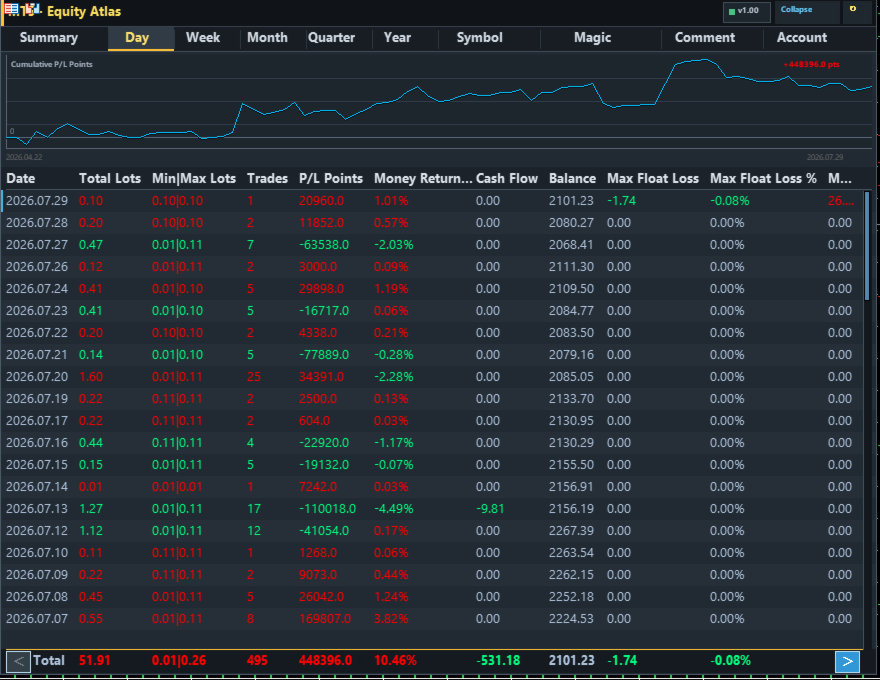Sort by Max Float Loss column header
The width and height of the screenshot is (880, 680).
click(653, 178)
